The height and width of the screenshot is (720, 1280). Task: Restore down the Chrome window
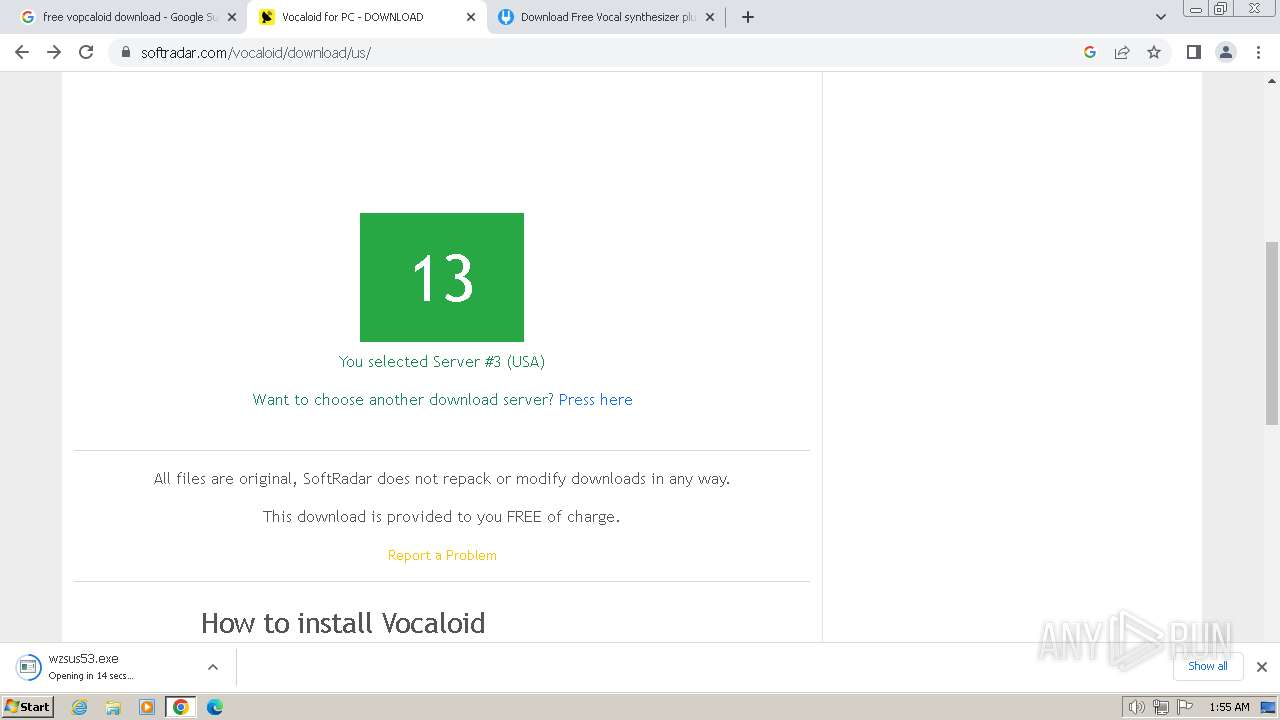(1221, 9)
